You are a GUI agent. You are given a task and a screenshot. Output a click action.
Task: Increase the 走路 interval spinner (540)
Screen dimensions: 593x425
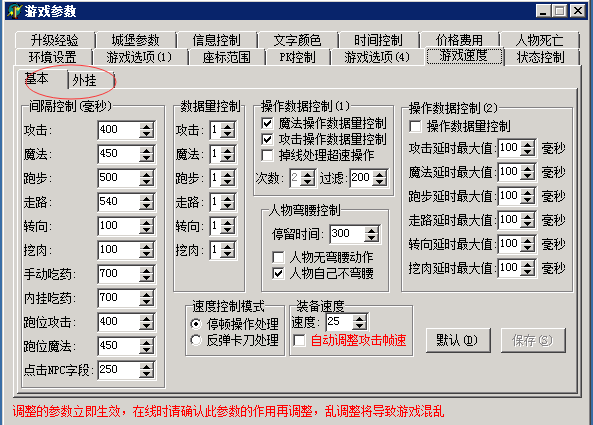(146, 198)
